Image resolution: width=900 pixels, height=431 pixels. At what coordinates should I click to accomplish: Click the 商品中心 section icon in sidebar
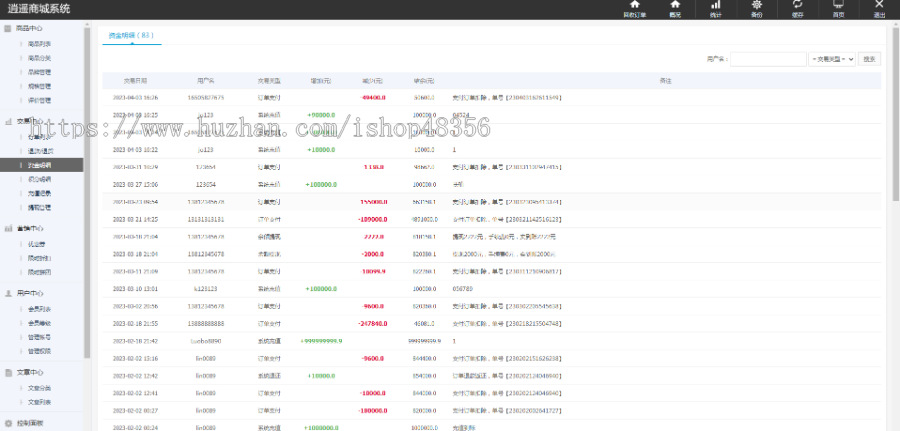pyautogui.click(x=8, y=28)
